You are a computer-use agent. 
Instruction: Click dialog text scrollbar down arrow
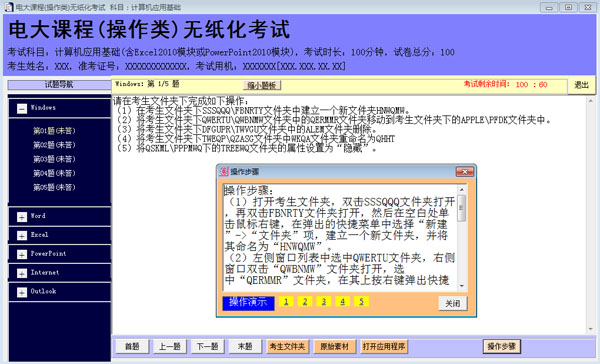tap(462, 286)
